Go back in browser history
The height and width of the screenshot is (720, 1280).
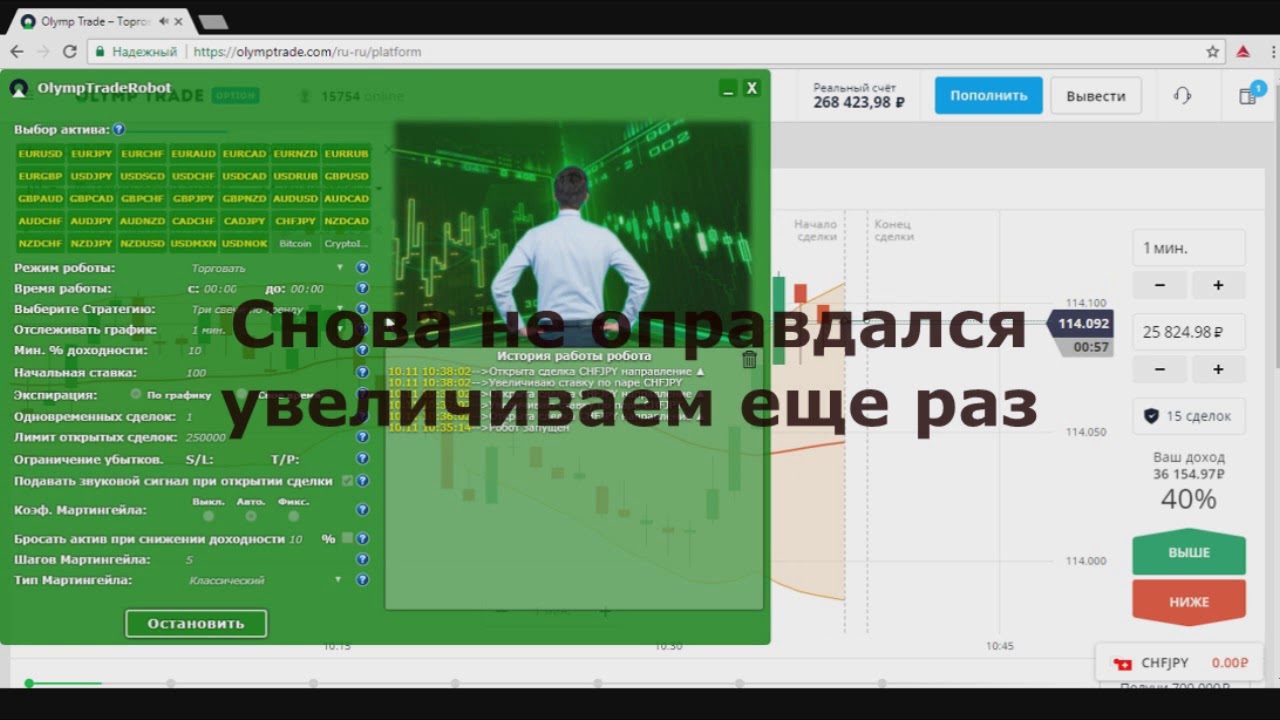pyautogui.click(x=17, y=51)
